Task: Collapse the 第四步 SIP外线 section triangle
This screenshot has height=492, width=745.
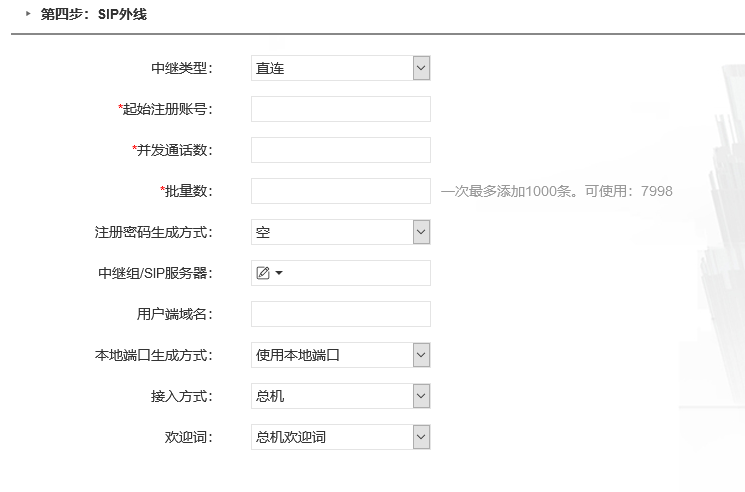Action: click(x=28, y=14)
